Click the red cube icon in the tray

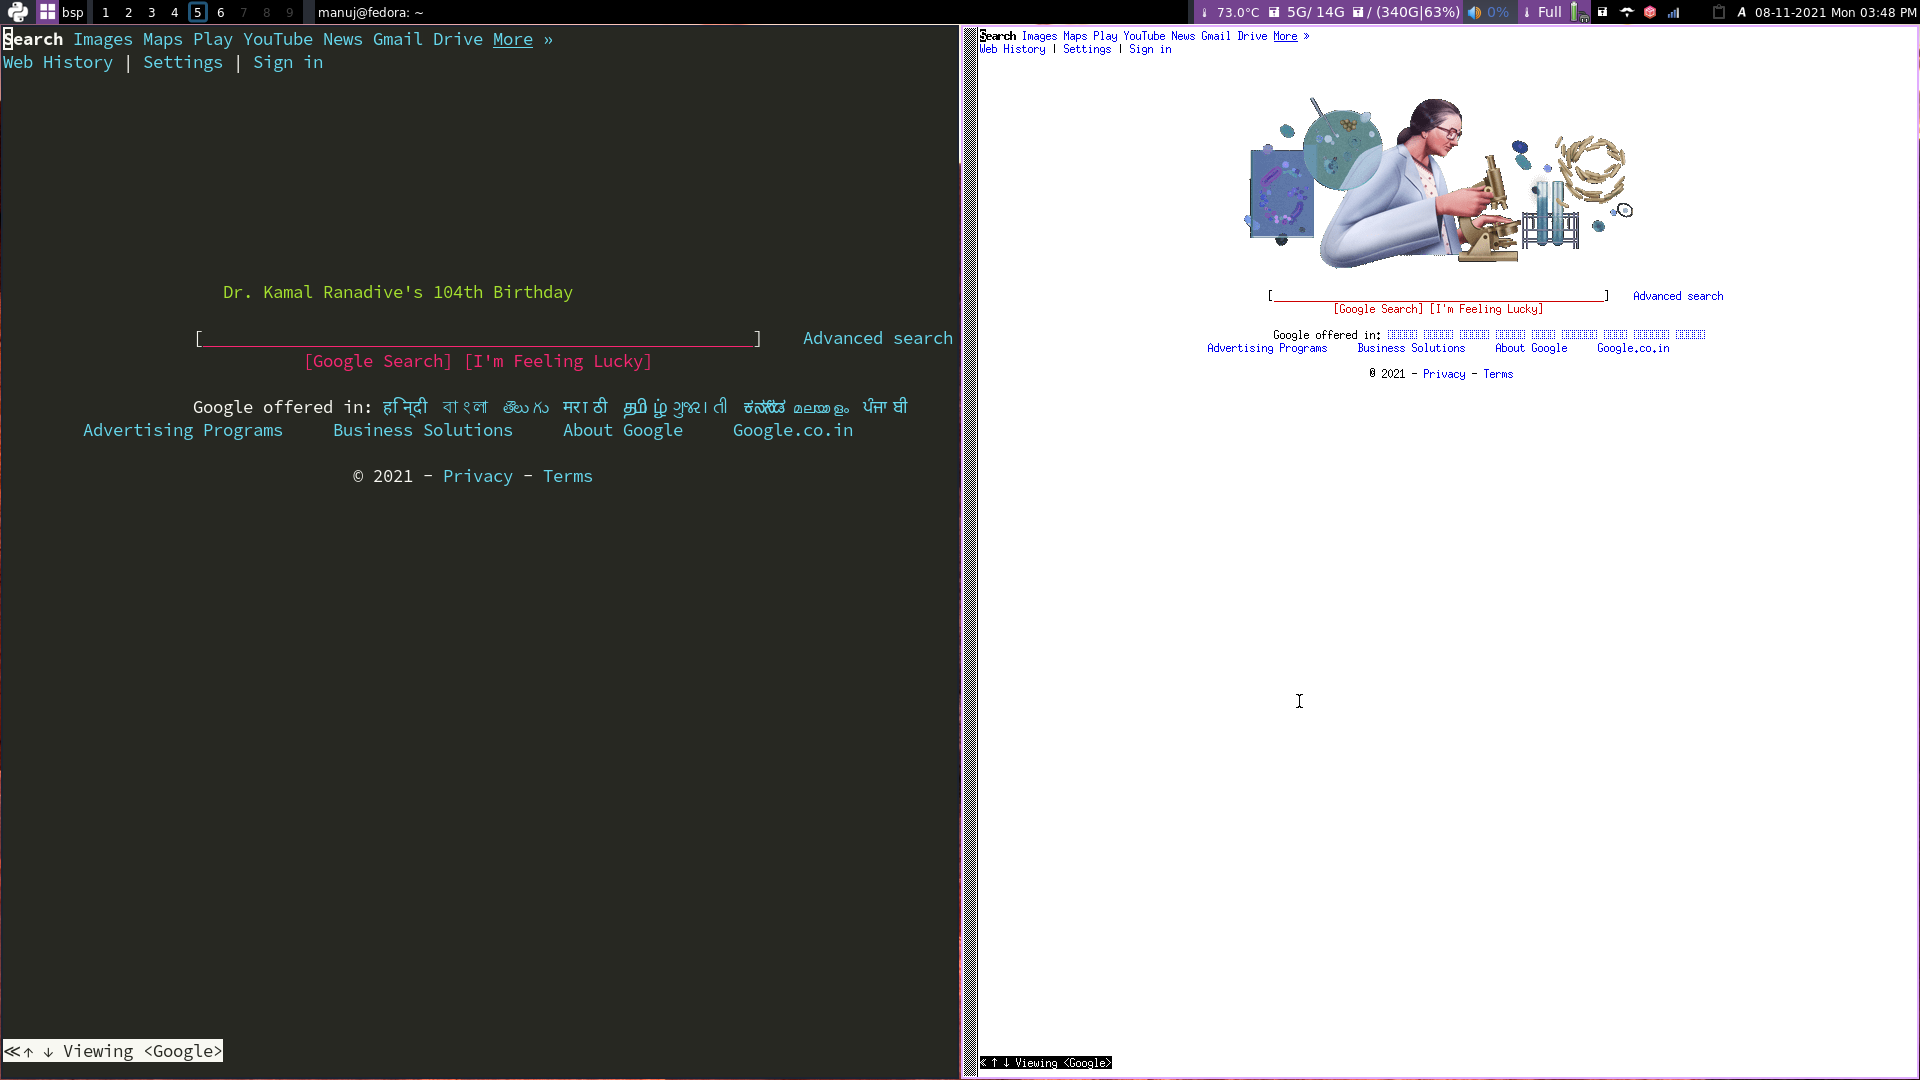coord(1649,12)
